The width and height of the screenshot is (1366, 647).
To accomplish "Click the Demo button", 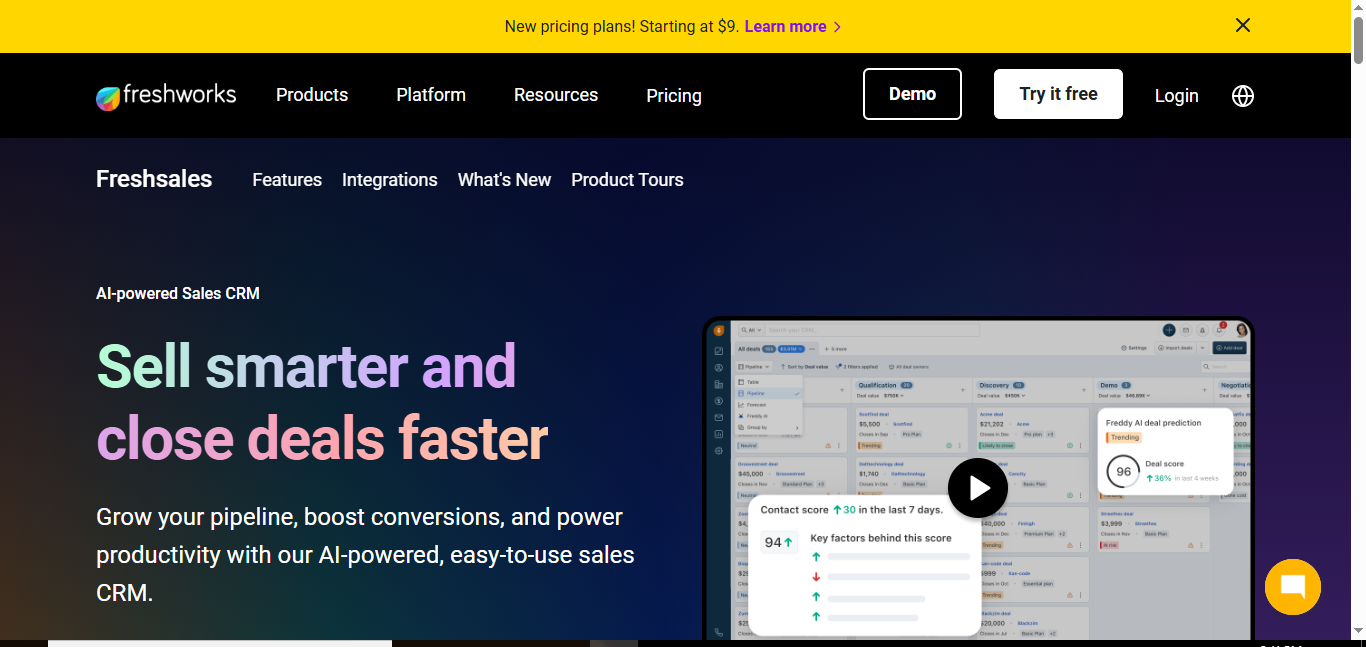I will click(912, 94).
